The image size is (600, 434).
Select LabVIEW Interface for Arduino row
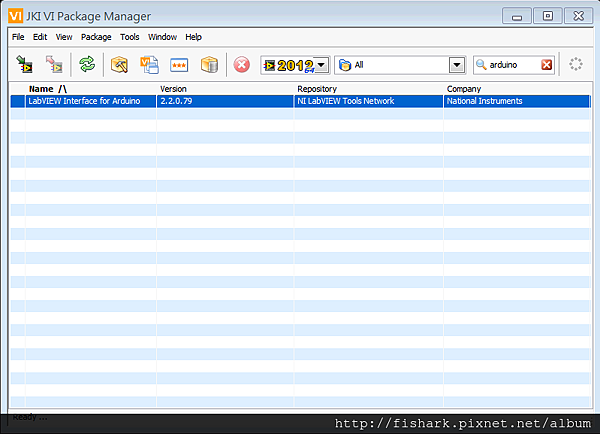tap(300, 101)
